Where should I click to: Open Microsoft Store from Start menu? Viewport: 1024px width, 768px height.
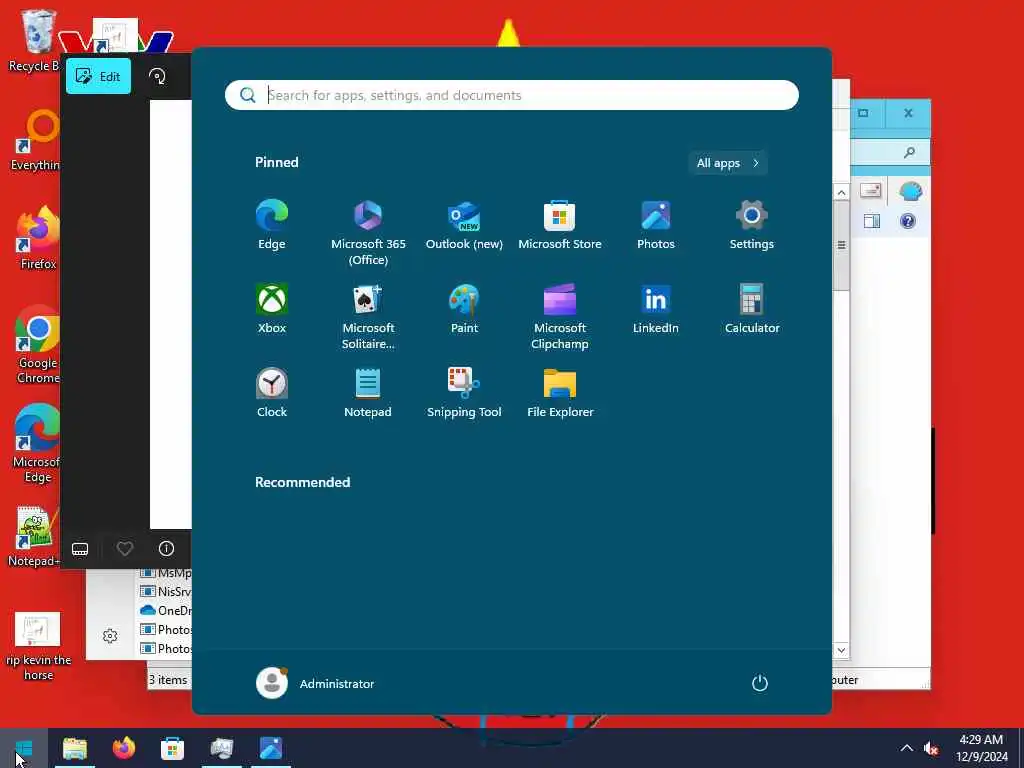coord(560,225)
